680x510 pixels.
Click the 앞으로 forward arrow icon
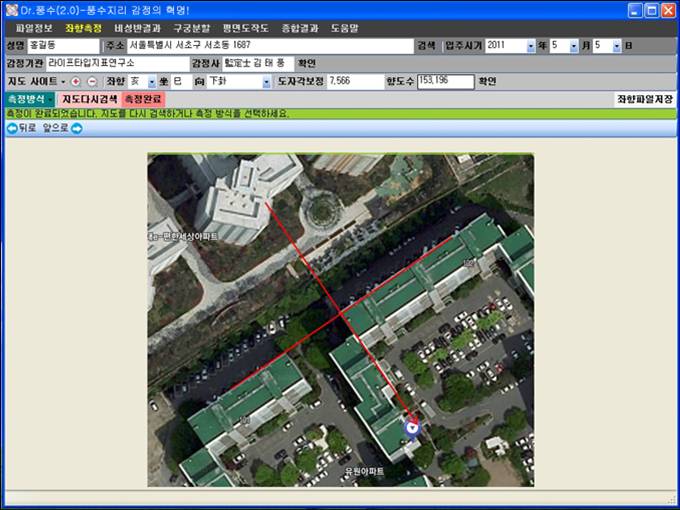[77, 128]
